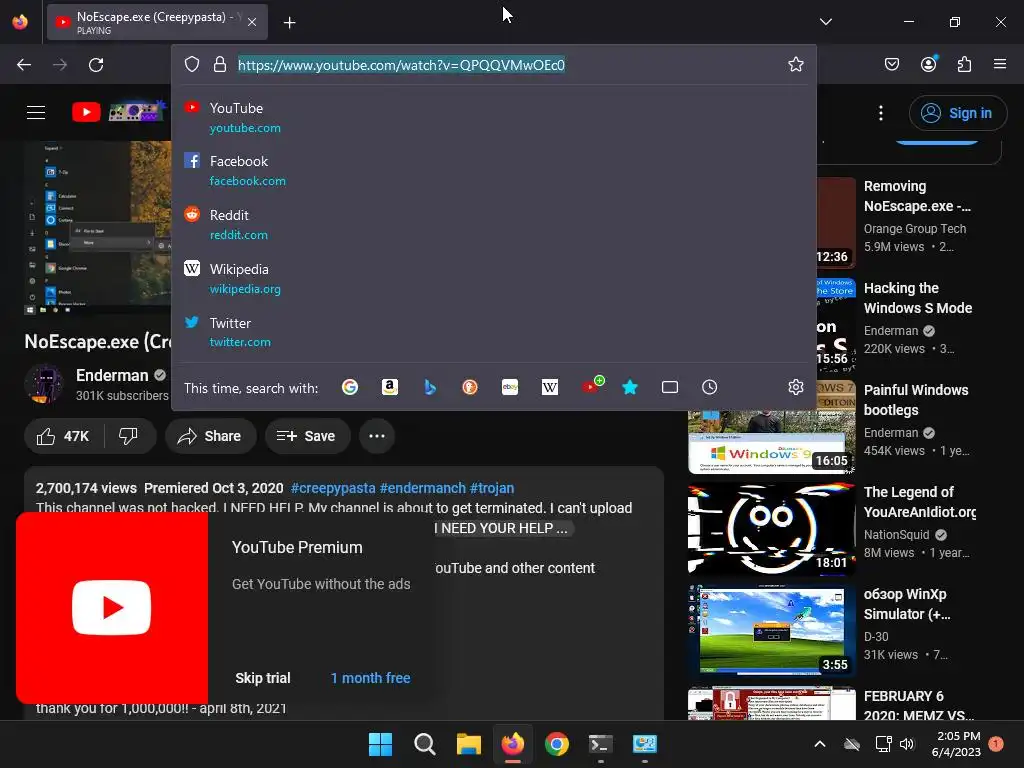Screen dimensions: 1024x768
Task: Open The Legend of YouAreAnIdiot thumbnail
Action: coord(771,529)
